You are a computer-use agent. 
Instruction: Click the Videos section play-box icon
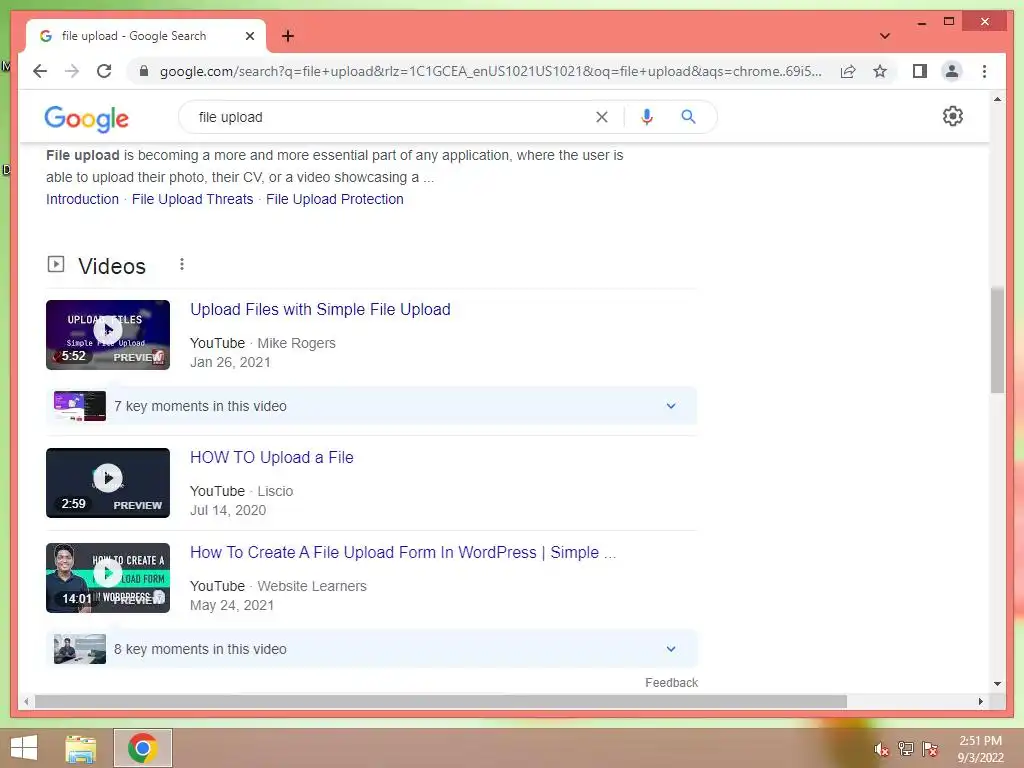coord(56,264)
